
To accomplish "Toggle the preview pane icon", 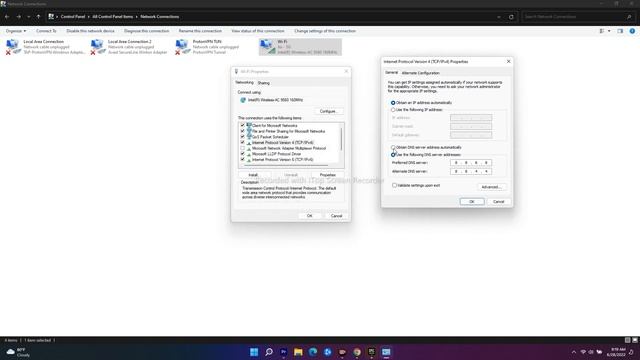I will tap(620, 31).
